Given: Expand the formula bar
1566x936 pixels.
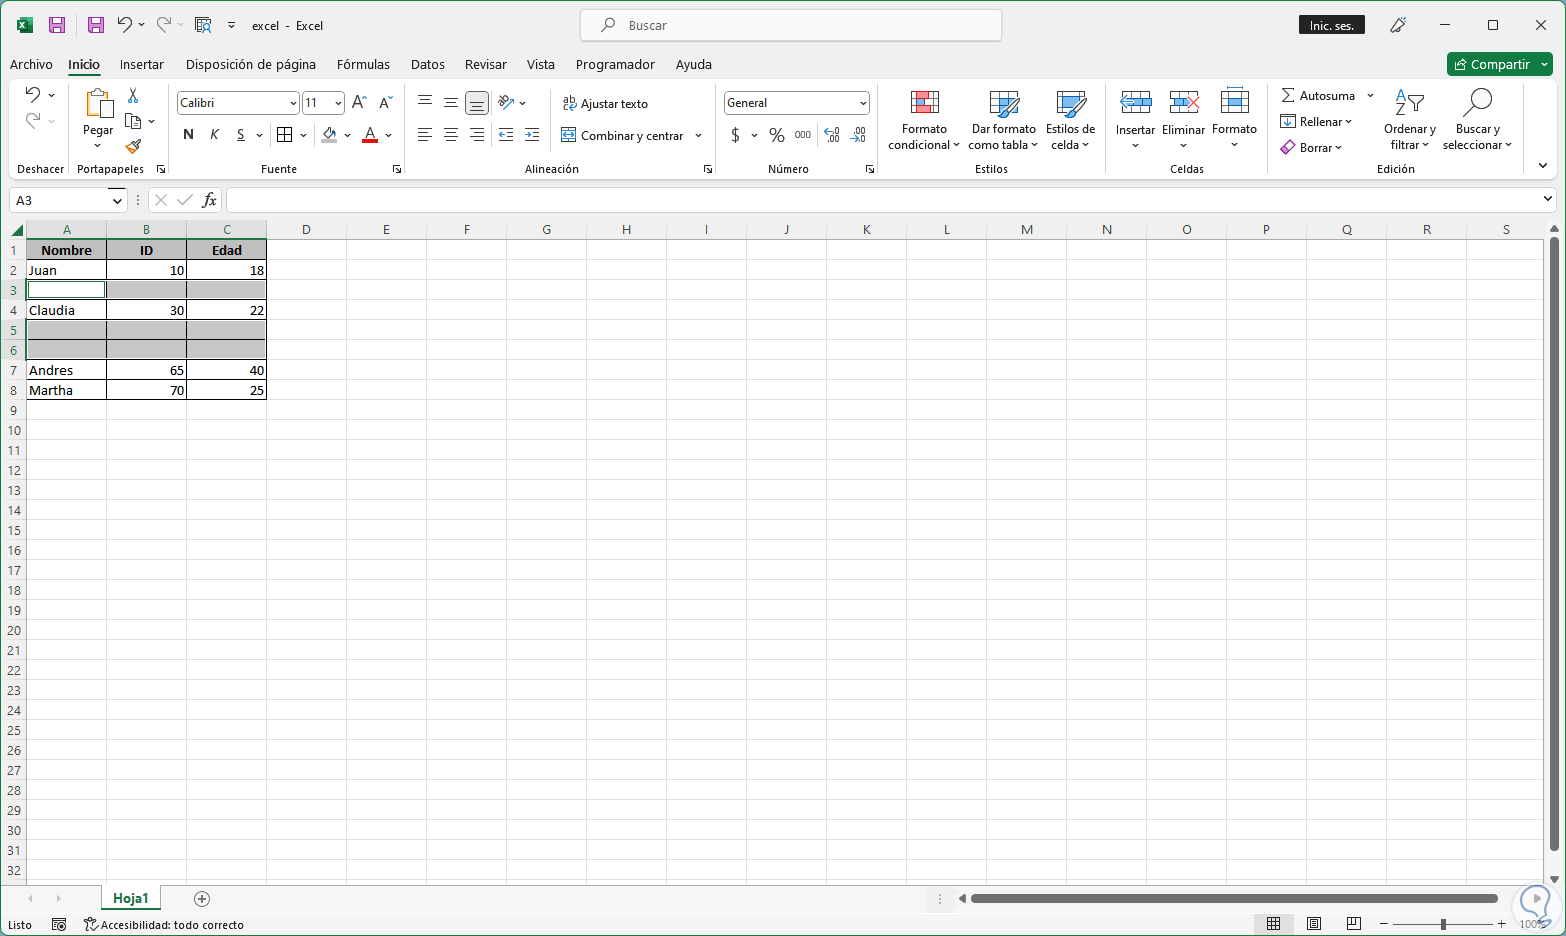Looking at the screenshot, I should [1548, 200].
